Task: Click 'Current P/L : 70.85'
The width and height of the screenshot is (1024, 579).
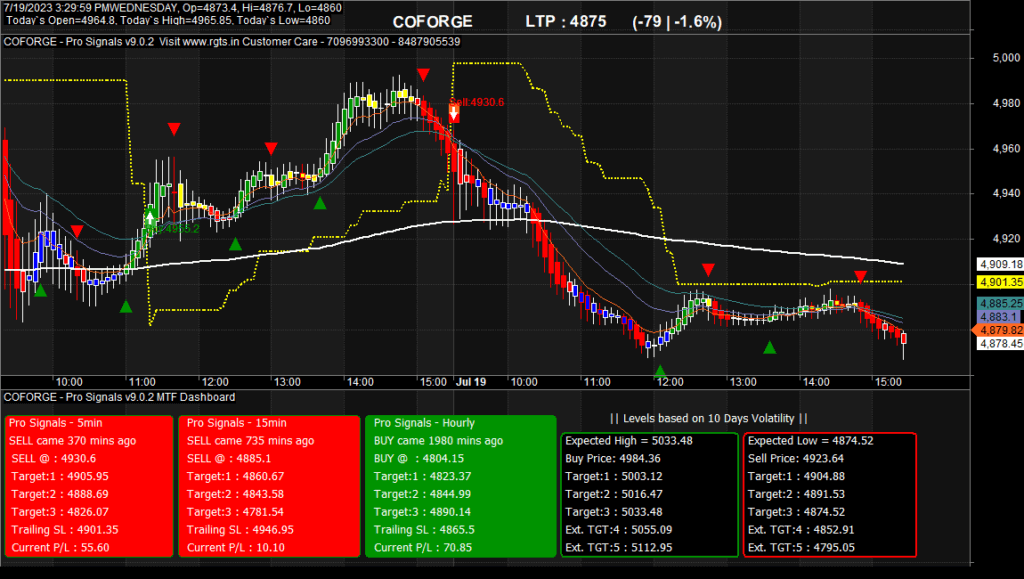Action: pos(423,548)
